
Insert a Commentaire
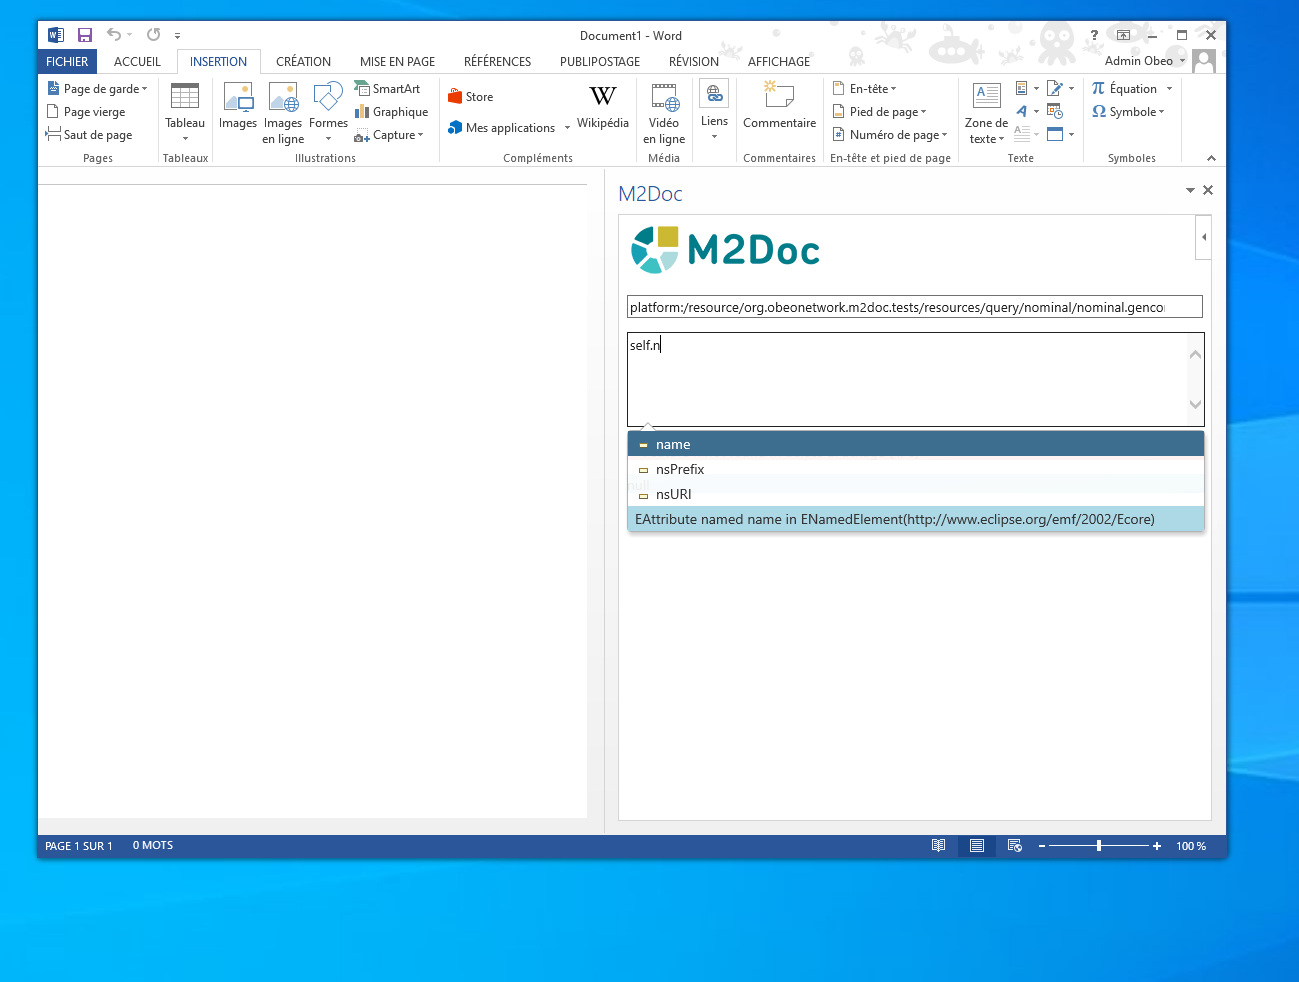point(779,107)
